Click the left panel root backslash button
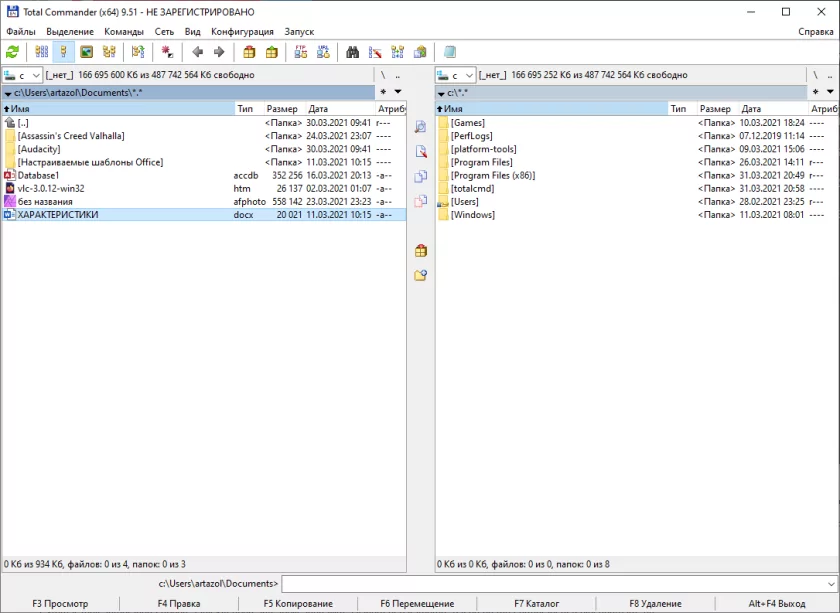 click(x=382, y=75)
